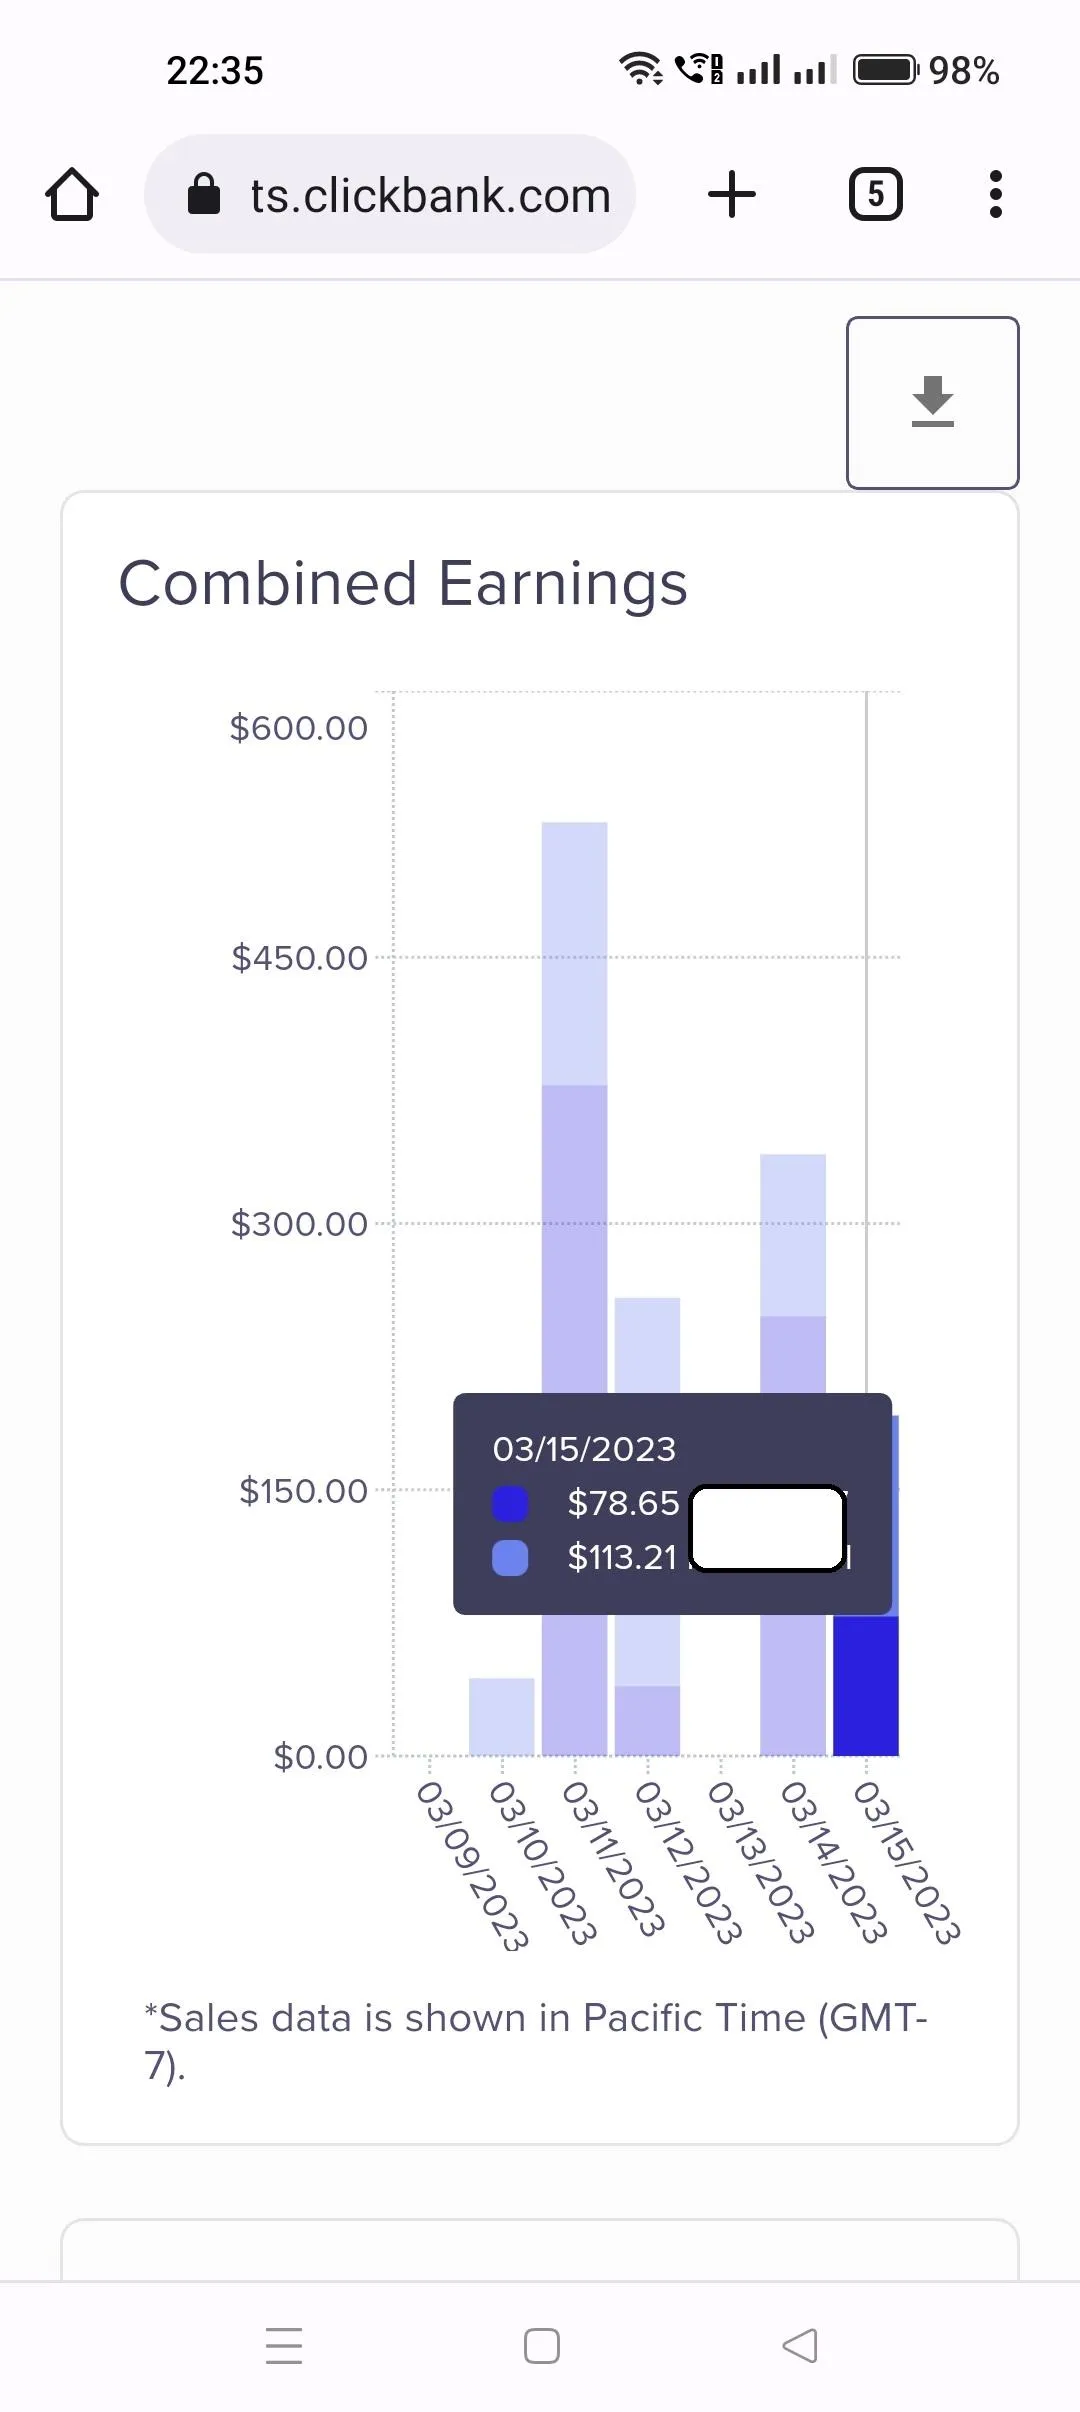
Task: Click the 03/15/2023 dark blue bar segment
Action: (x=866, y=1685)
